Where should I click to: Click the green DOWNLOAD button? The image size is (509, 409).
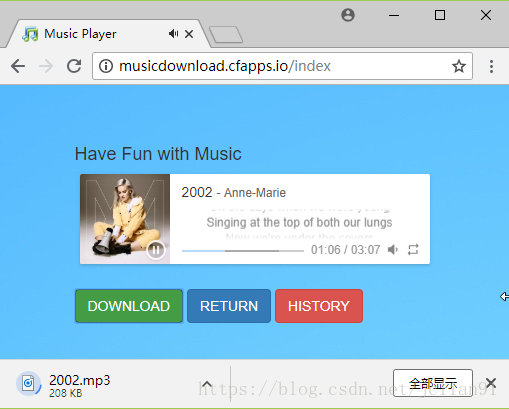pyautogui.click(x=129, y=306)
